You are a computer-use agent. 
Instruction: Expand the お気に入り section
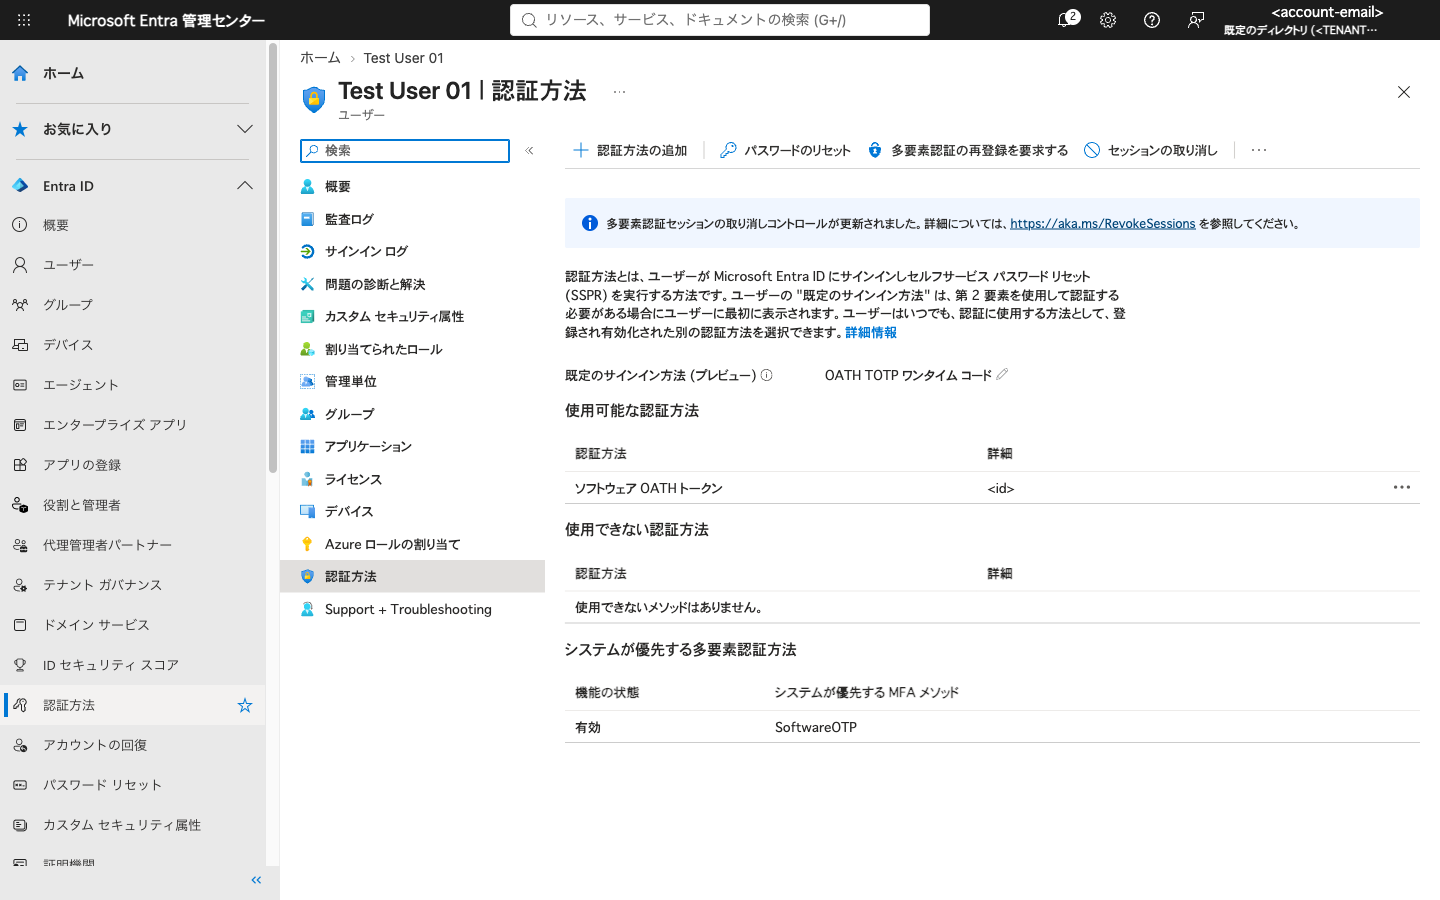[133, 129]
